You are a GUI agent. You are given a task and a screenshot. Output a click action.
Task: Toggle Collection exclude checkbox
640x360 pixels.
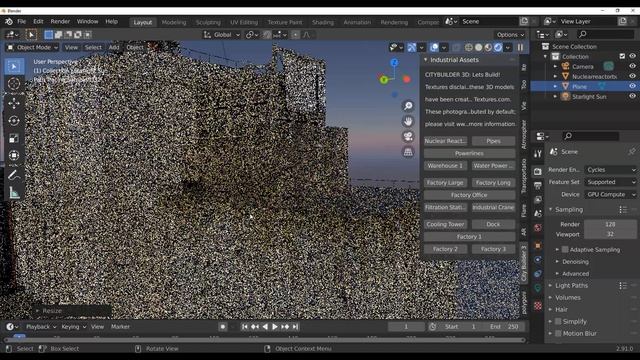[x=622, y=56]
